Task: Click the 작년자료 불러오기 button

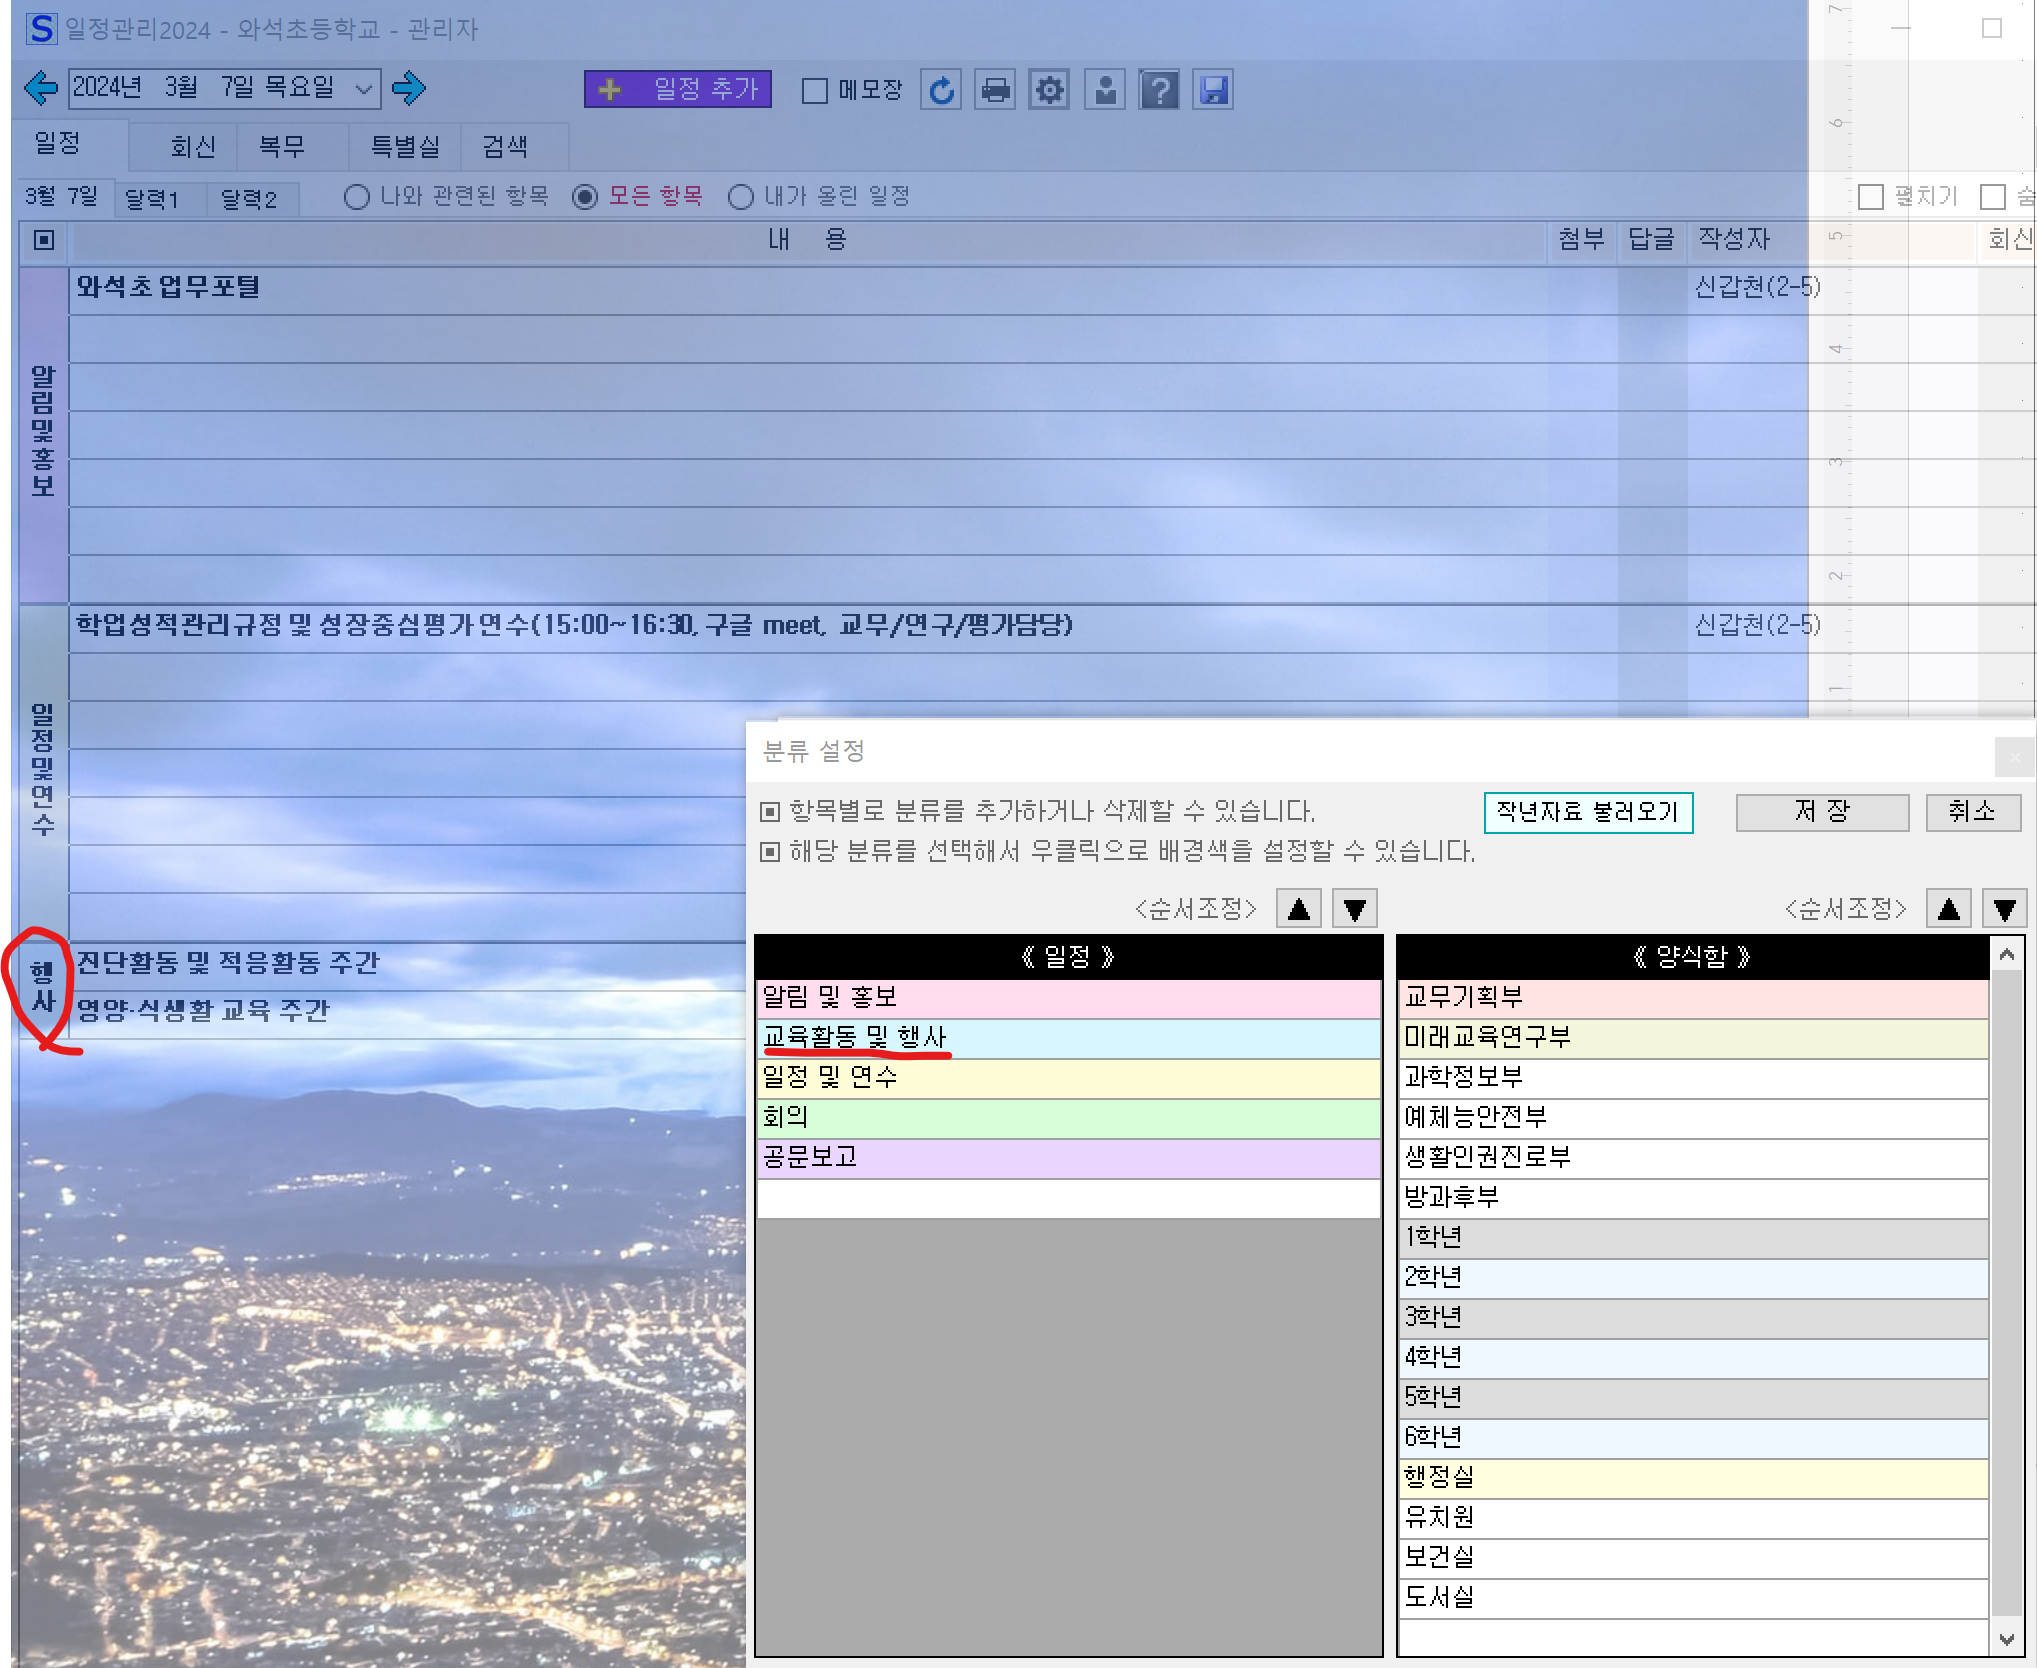Action: (x=1588, y=812)
